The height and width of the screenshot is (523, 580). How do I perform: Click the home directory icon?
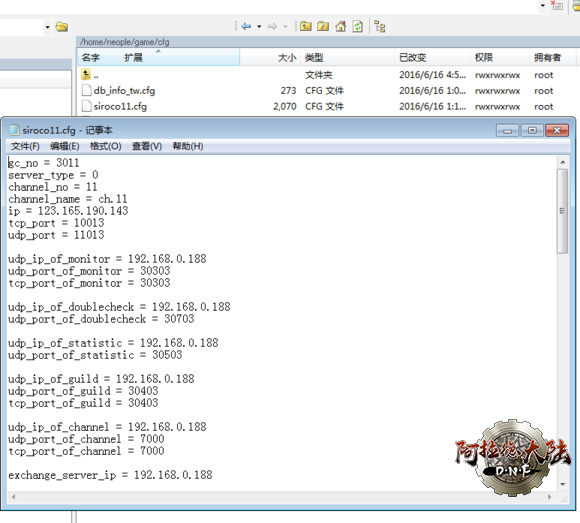point(340,26)
